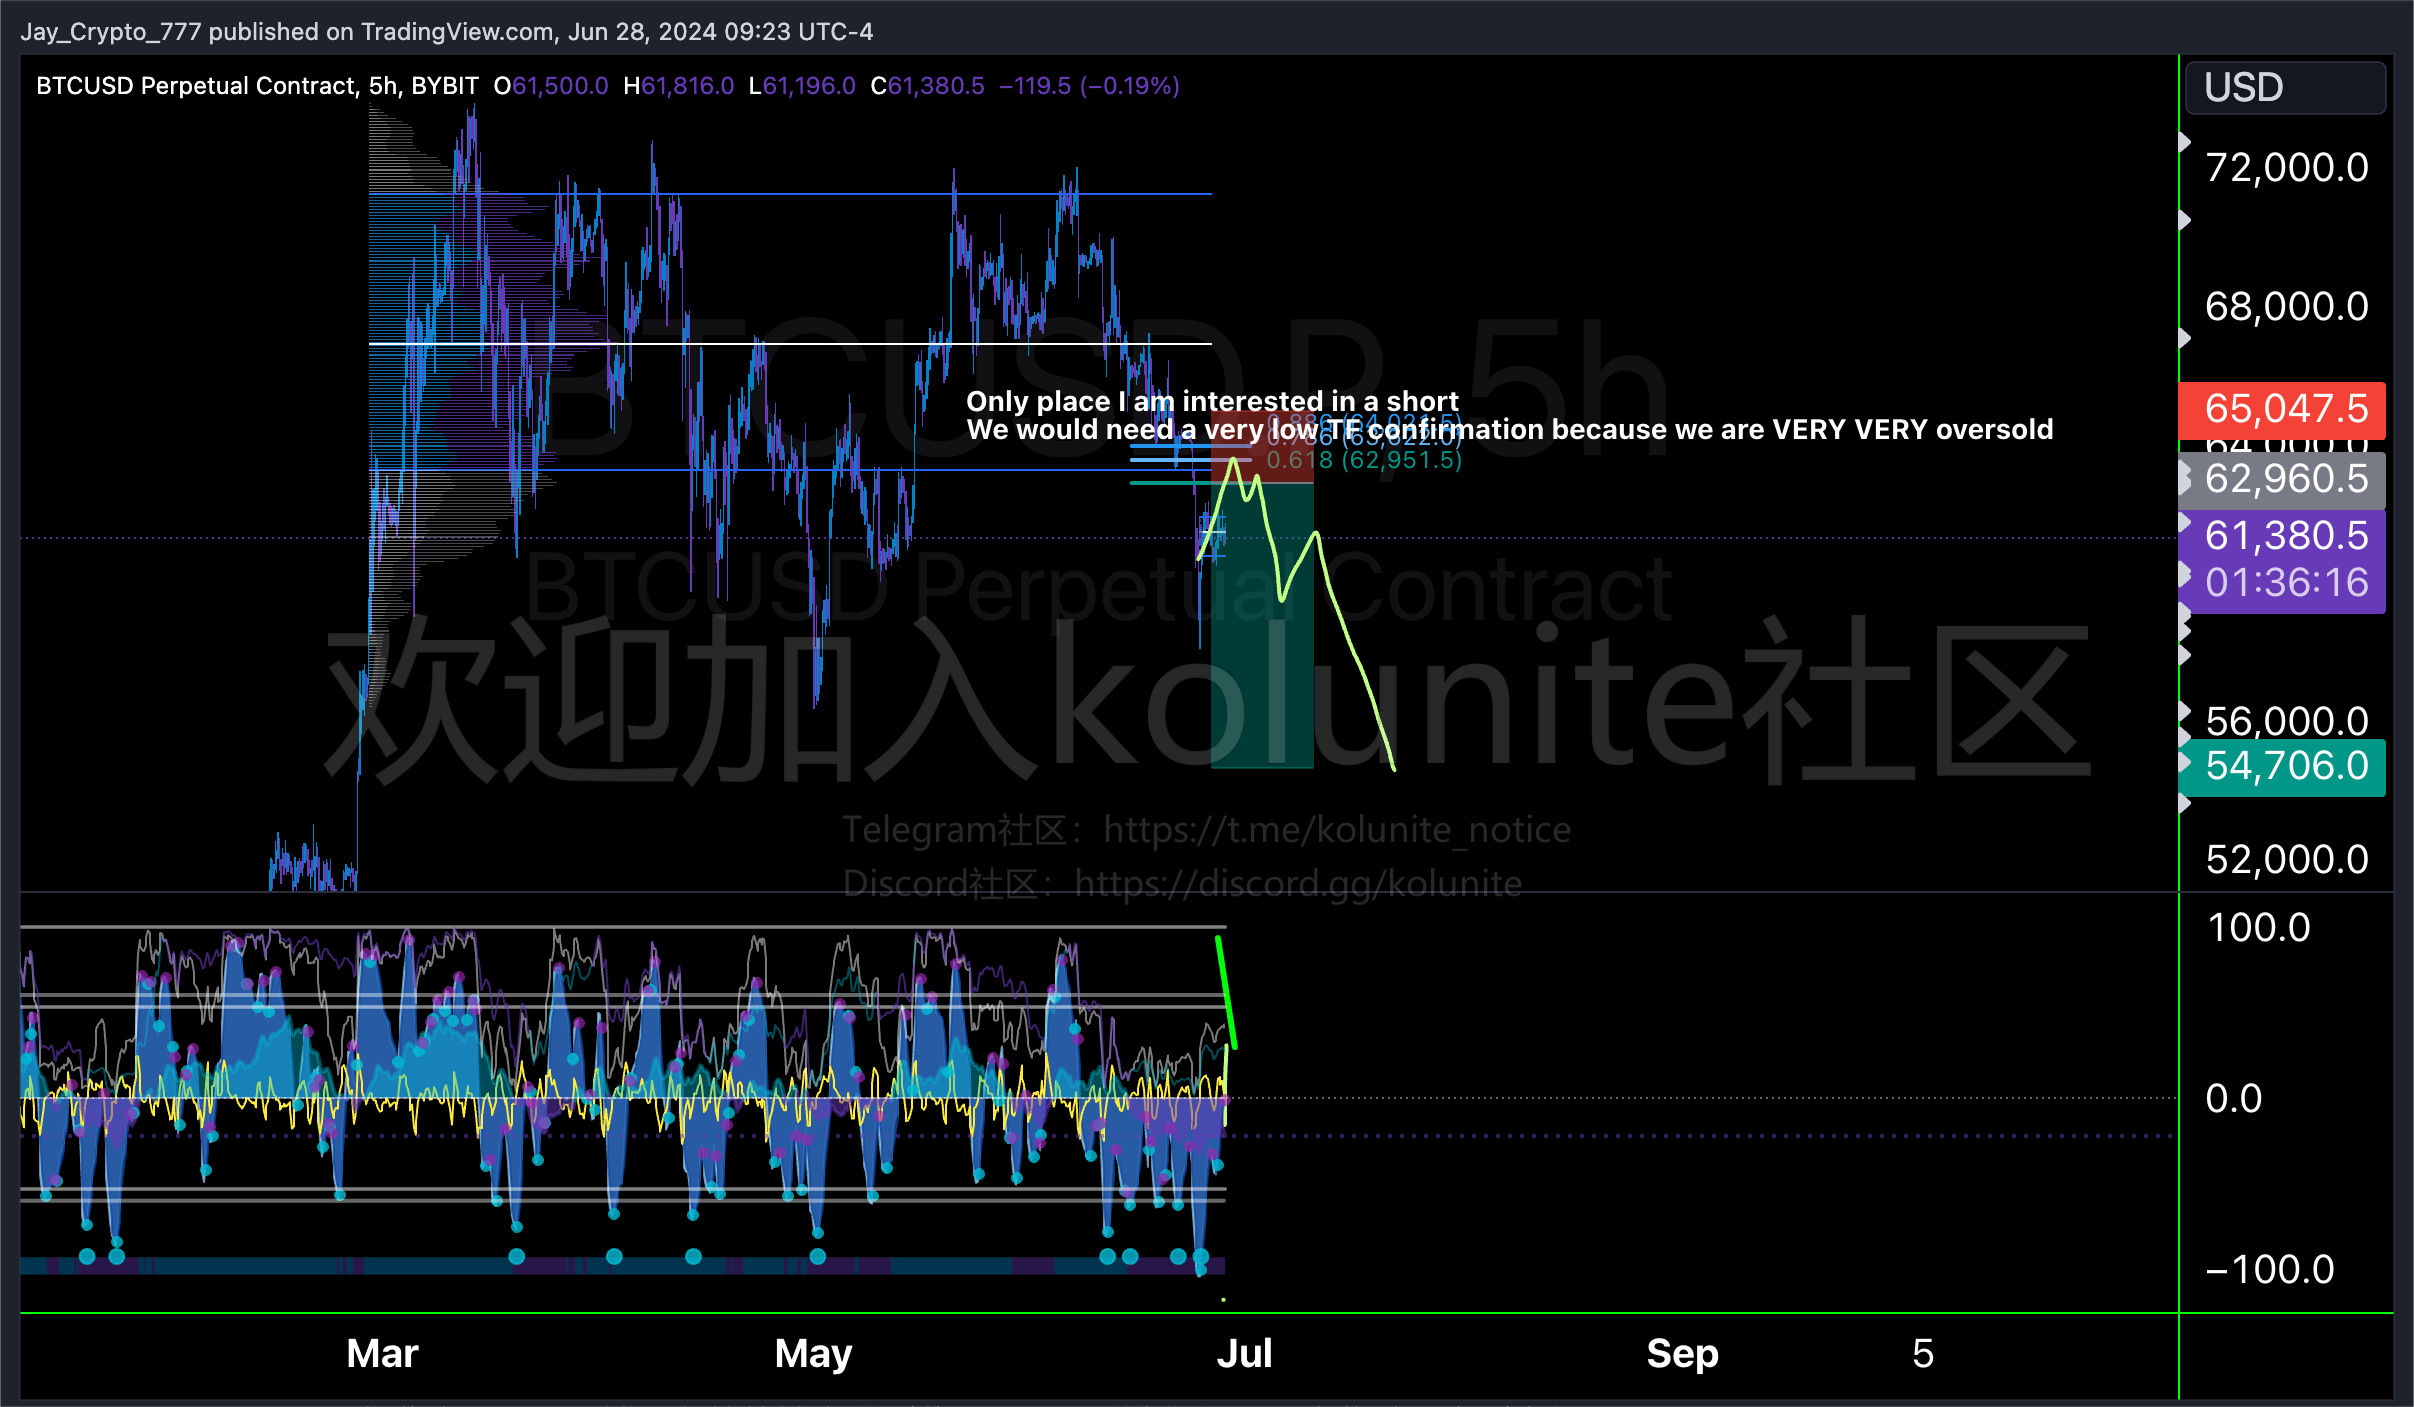The image size is (2414, 1407).
Task: Click the Sep label on time axis
Action: coord(1682,1354)
